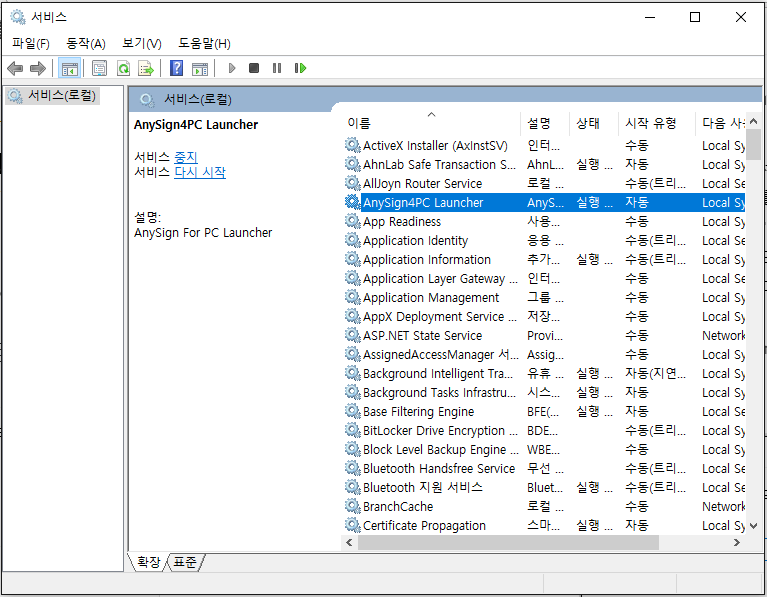Click the gear icon of the ActiveX Installer row
767x597 pixels.
coord(352,145)
